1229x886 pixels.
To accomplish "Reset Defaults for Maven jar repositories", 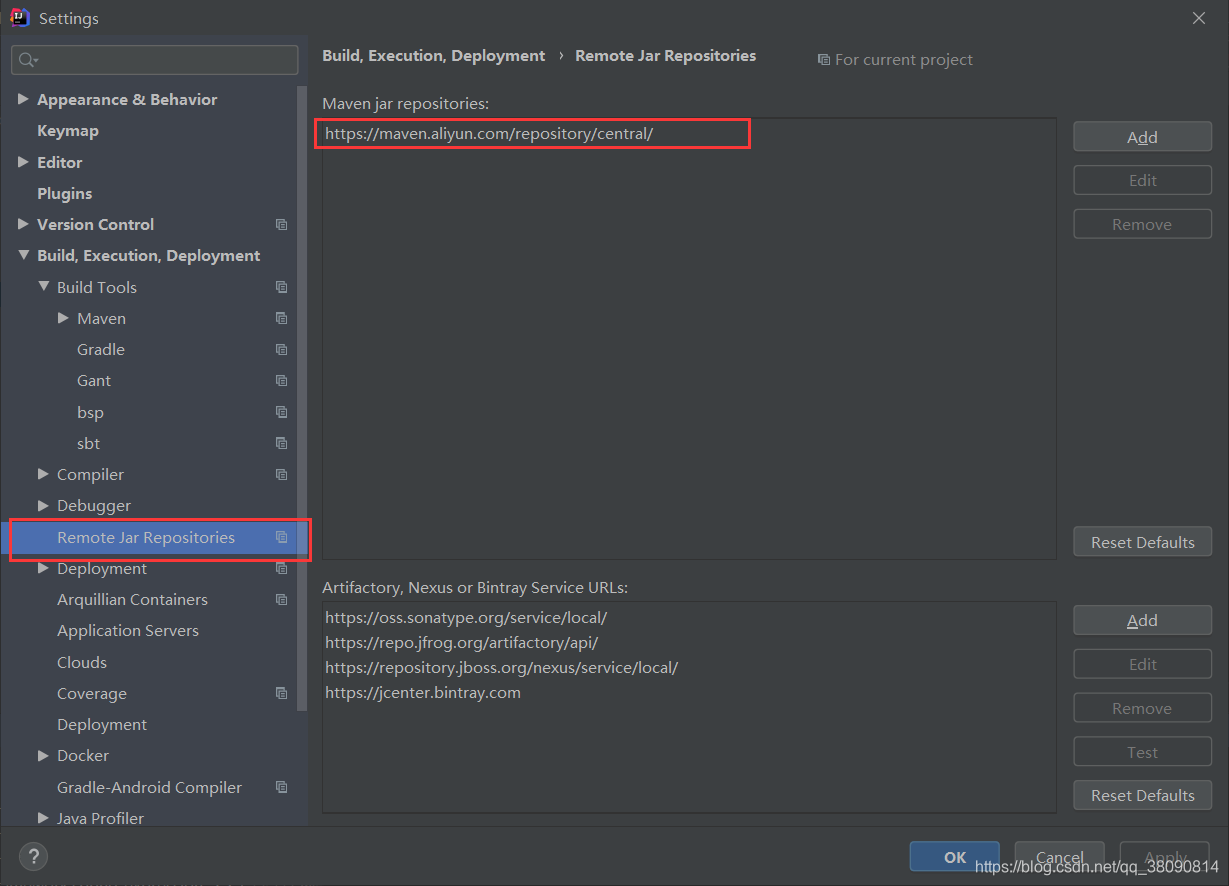I will [1142, 542].
